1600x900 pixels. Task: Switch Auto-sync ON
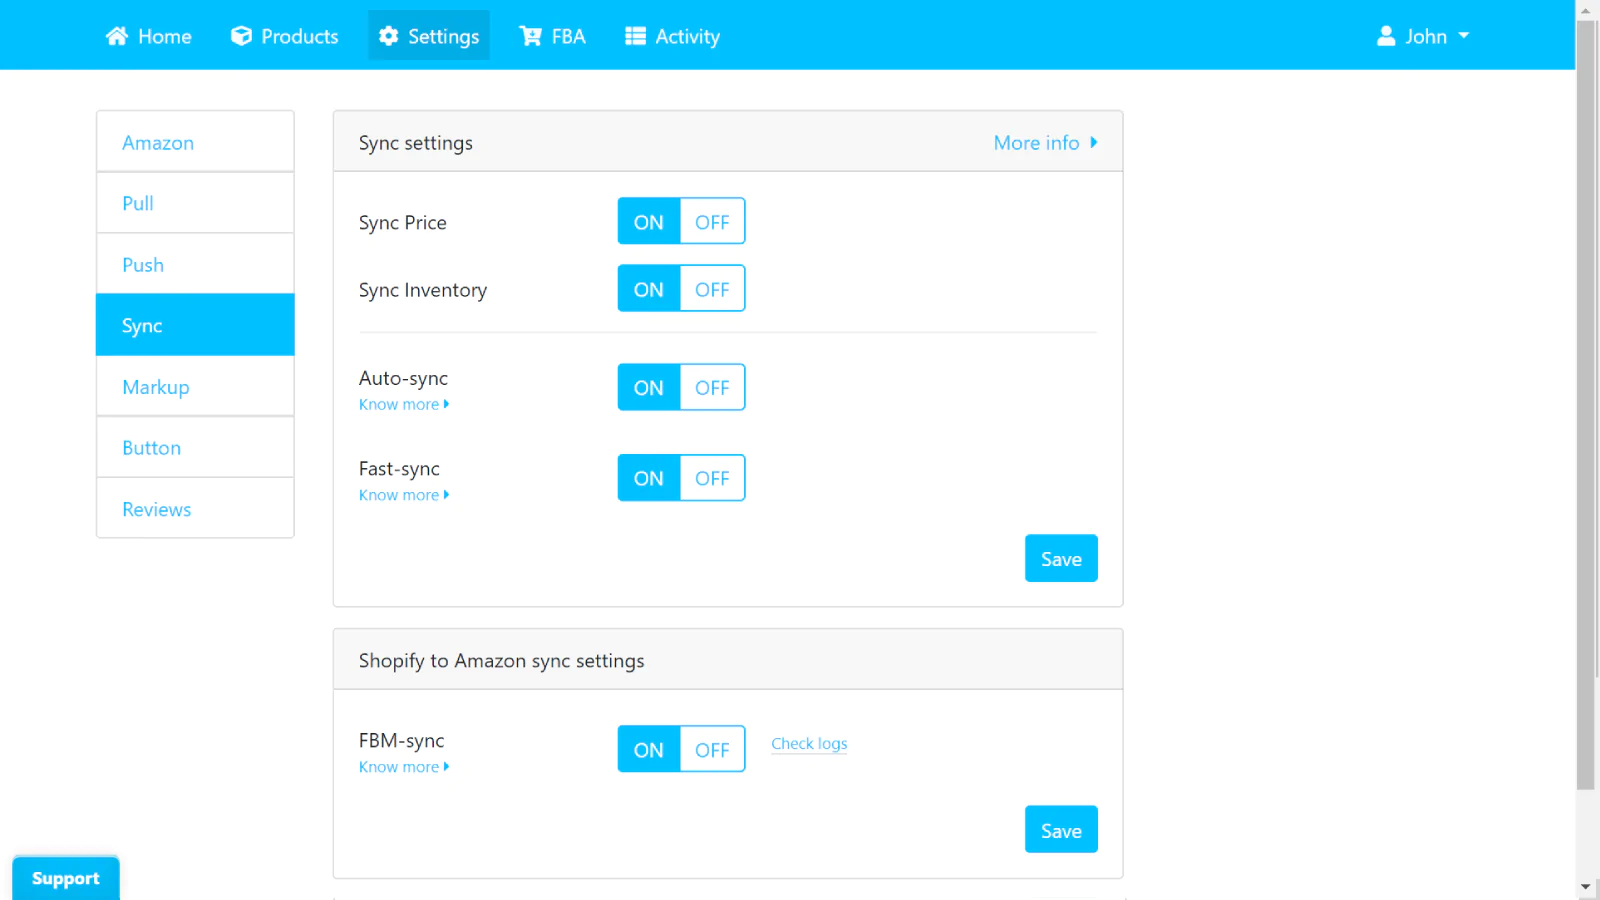pos(649,387)
